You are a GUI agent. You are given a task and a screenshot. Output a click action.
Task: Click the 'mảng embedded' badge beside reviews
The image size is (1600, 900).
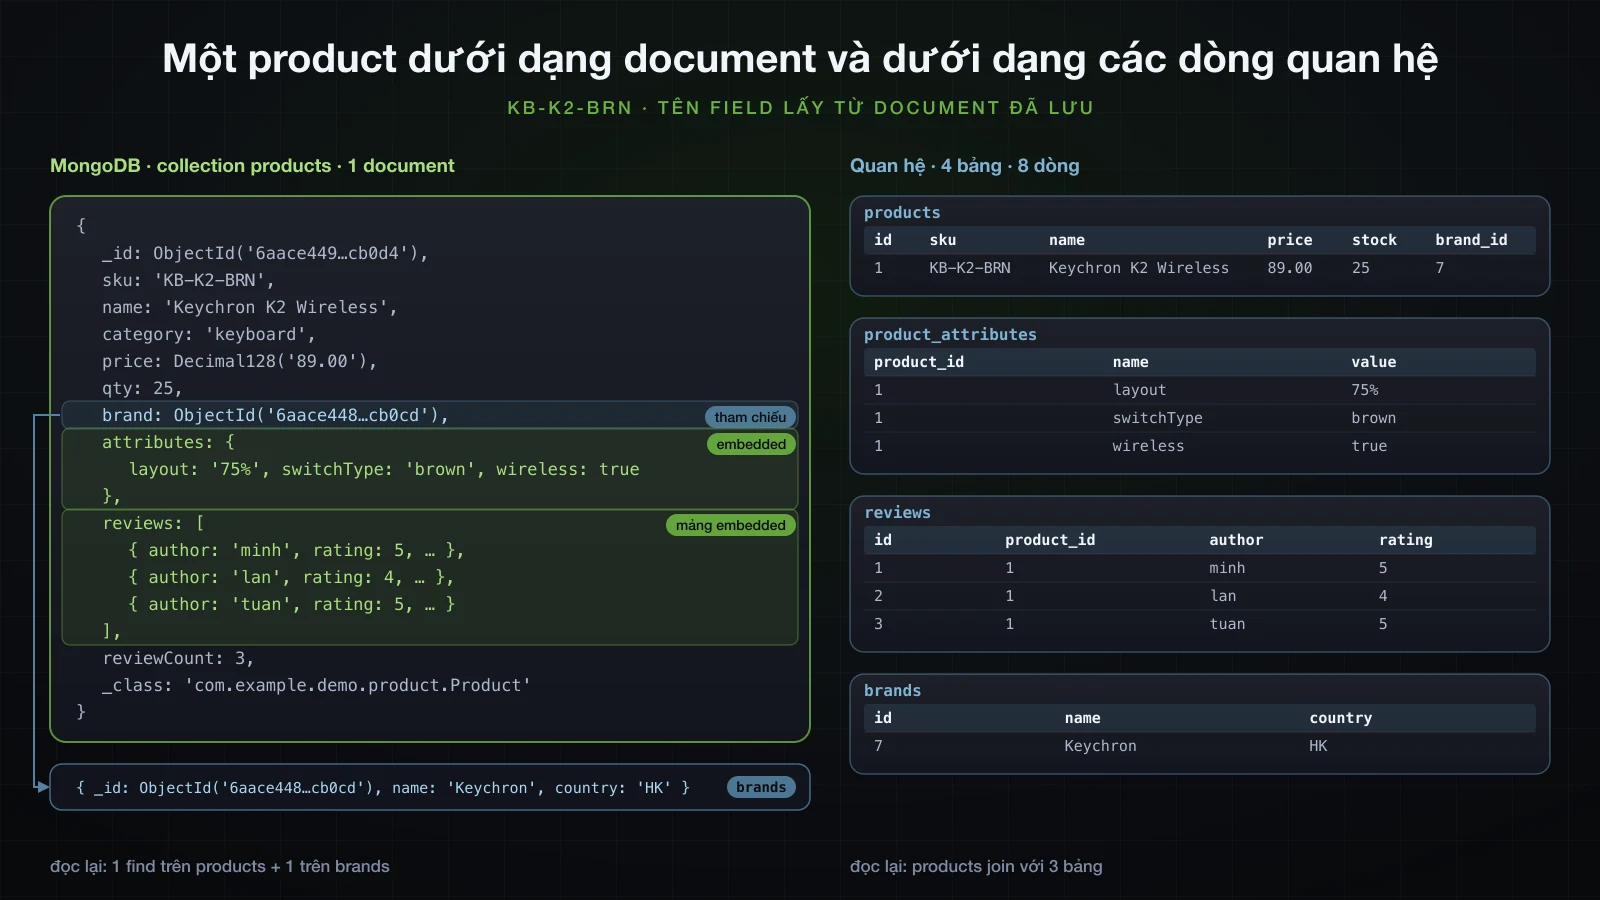click(x=730, y=525)
